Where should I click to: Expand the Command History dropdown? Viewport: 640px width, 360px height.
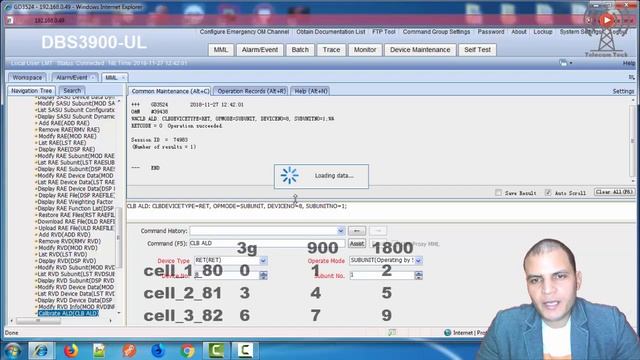(x=340, y=231)
